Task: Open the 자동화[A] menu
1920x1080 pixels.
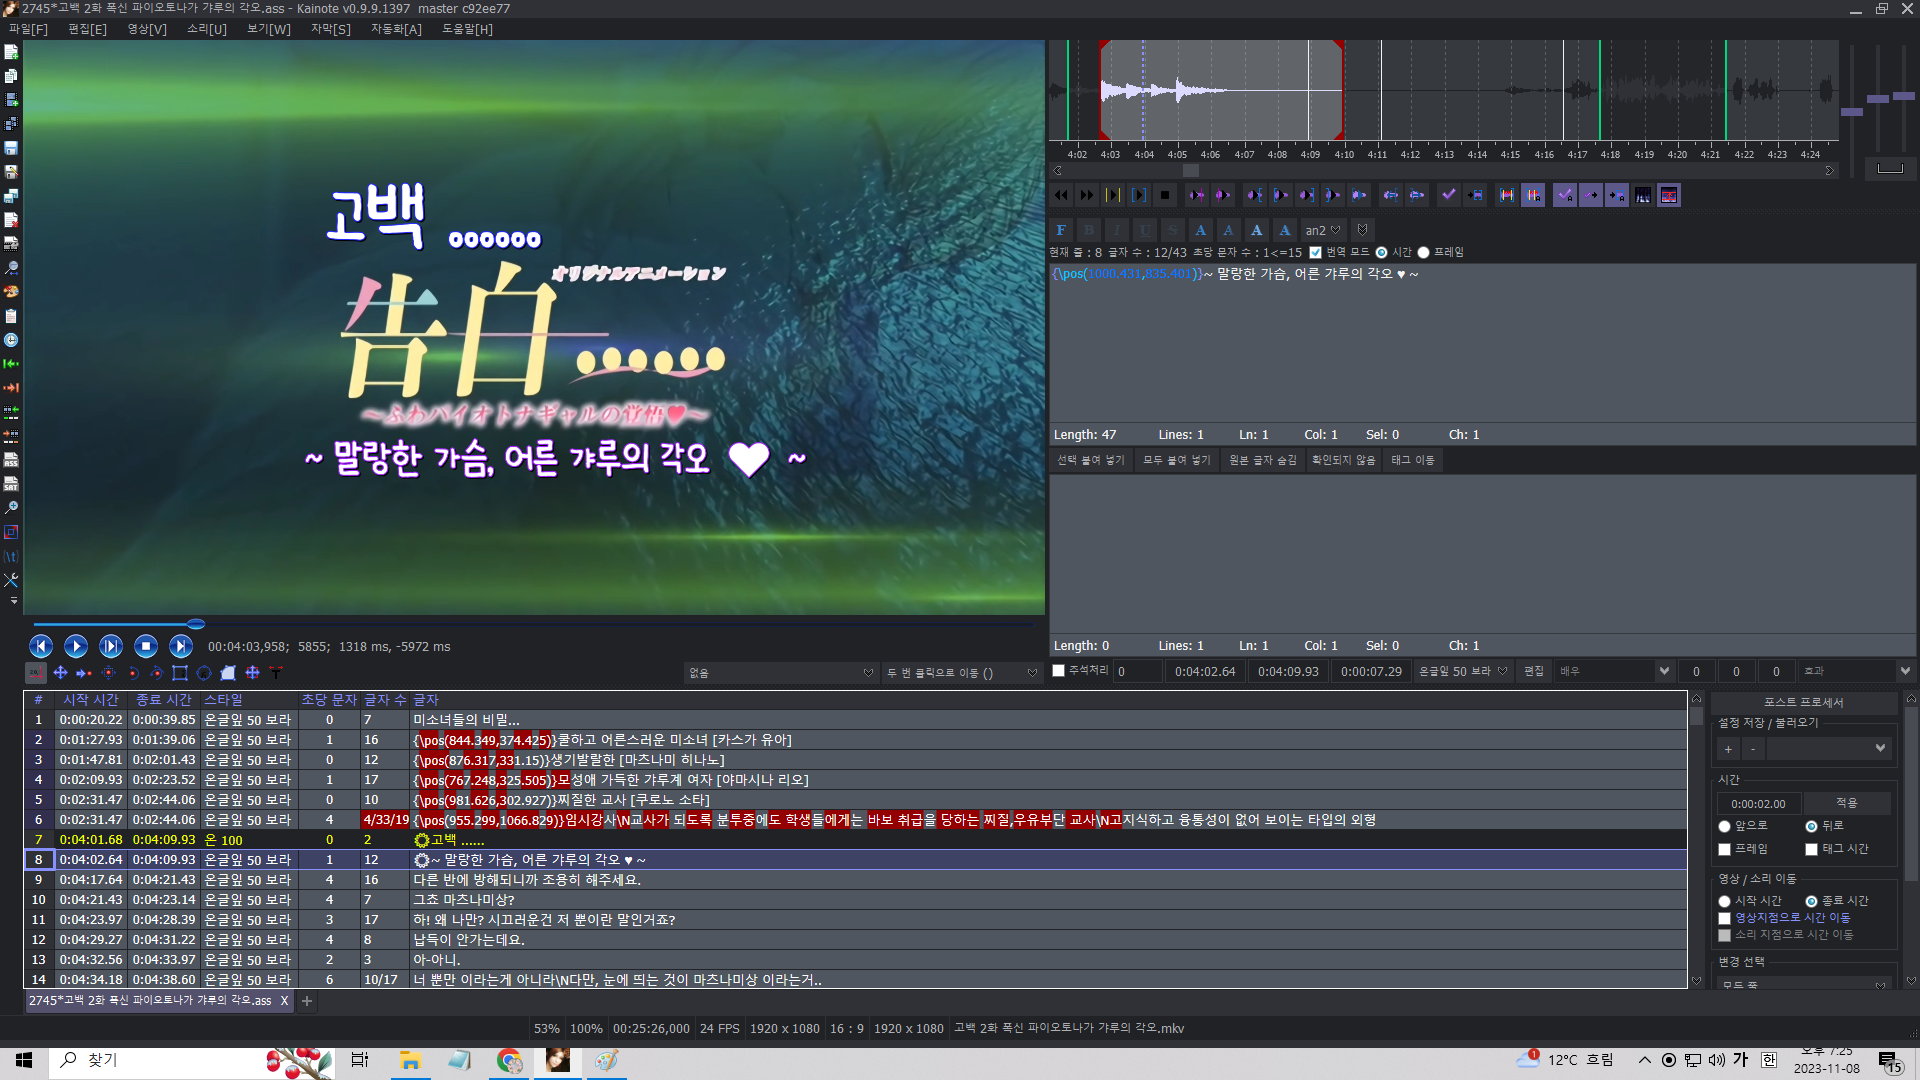Action: [396, 29]
